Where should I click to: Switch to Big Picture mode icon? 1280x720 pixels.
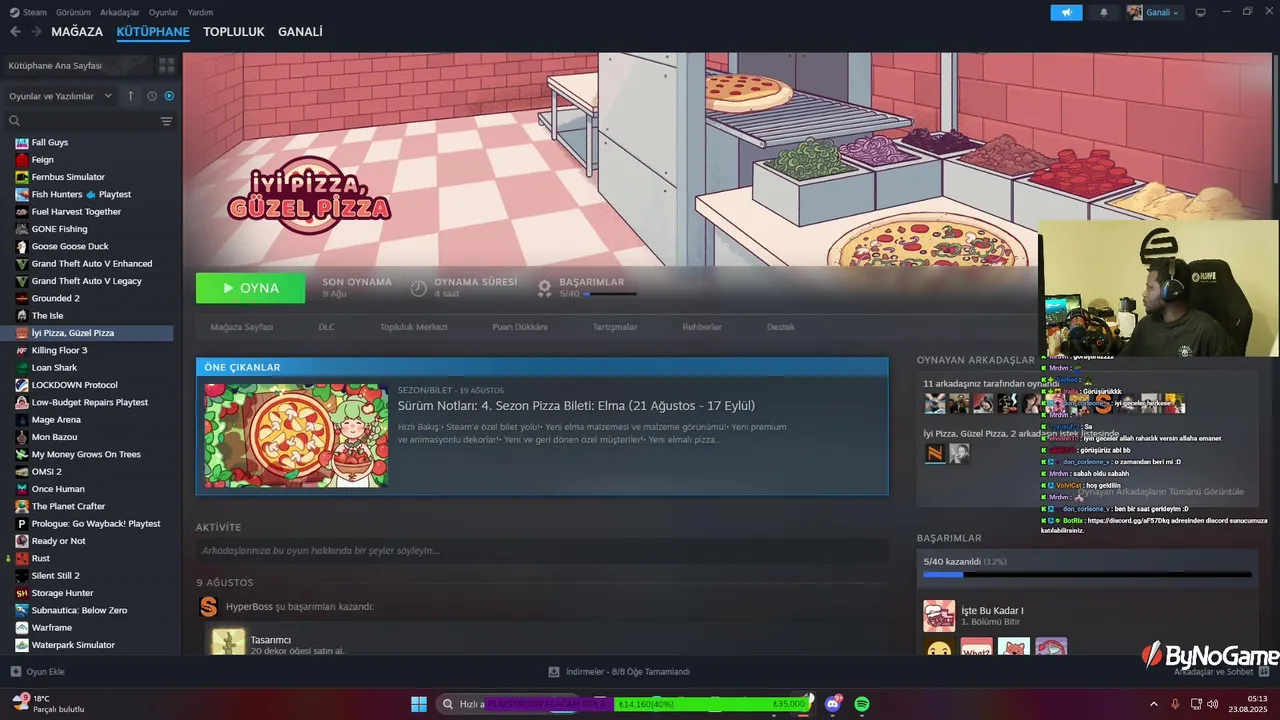click(x=1200, y=12)
